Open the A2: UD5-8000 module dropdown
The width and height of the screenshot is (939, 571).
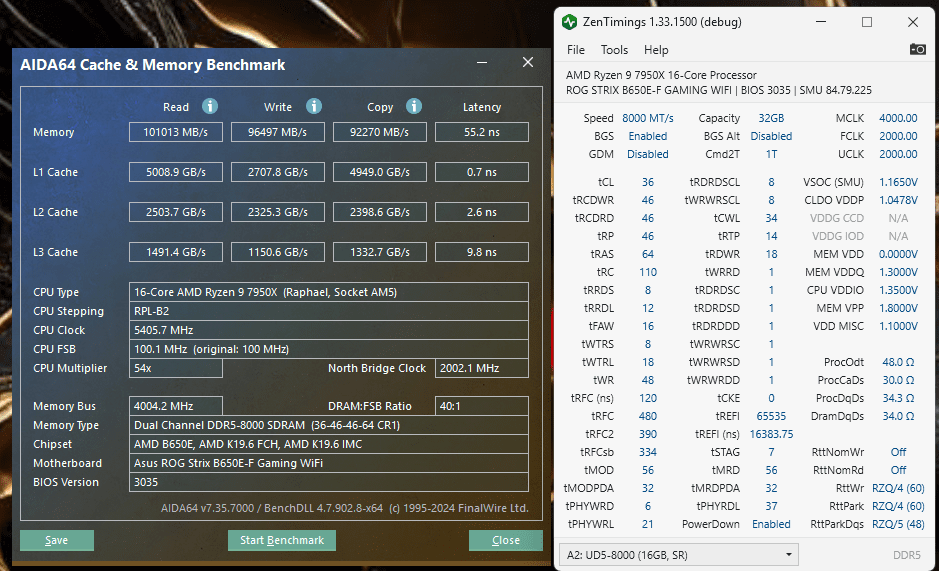point(678,555)
